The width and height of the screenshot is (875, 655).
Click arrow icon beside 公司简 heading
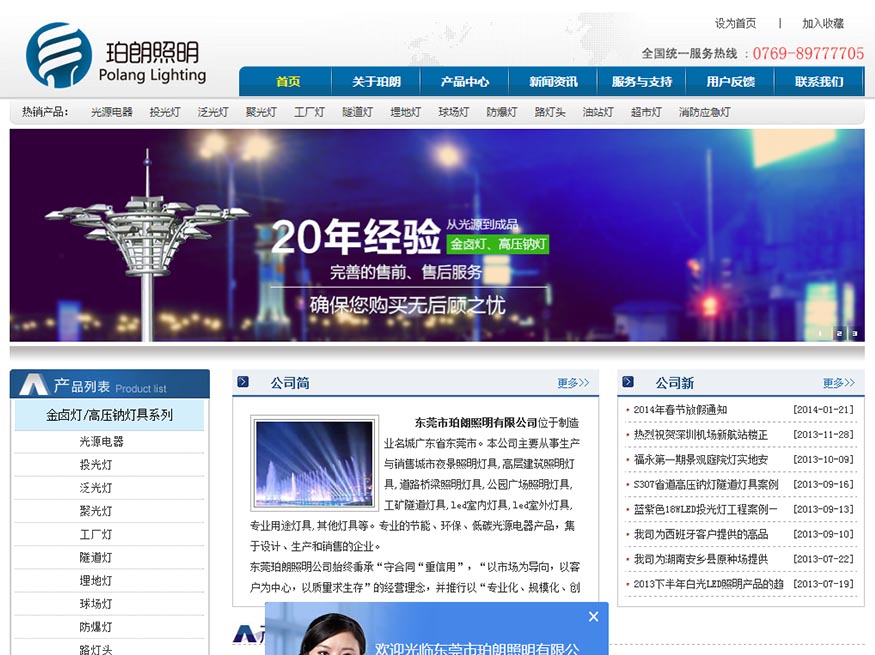click(x=243, y=382)
